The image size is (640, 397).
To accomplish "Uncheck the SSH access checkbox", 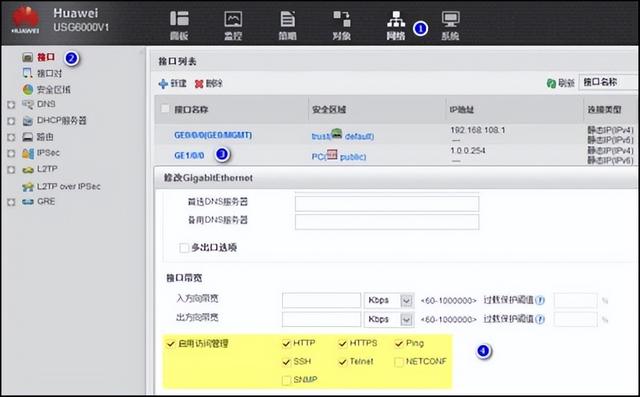I will (286, 362).
